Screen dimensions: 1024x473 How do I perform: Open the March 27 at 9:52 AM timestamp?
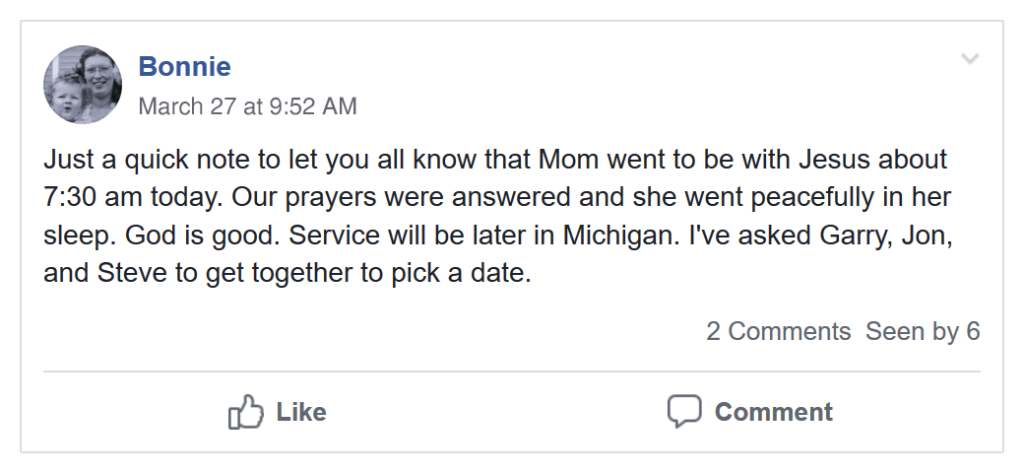click(x=248, y=106)
